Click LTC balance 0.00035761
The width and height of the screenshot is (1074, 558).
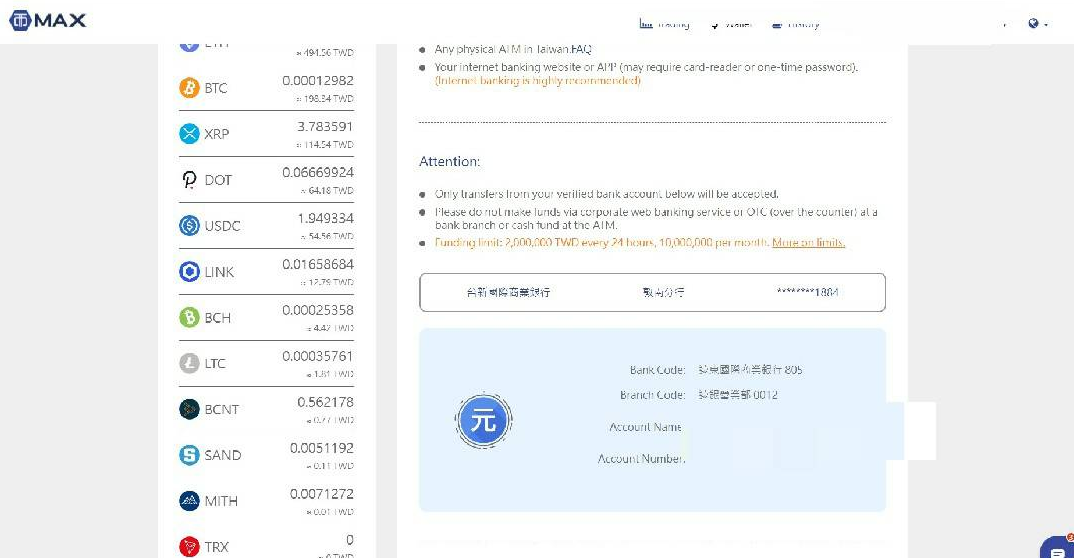click(318, 356)
